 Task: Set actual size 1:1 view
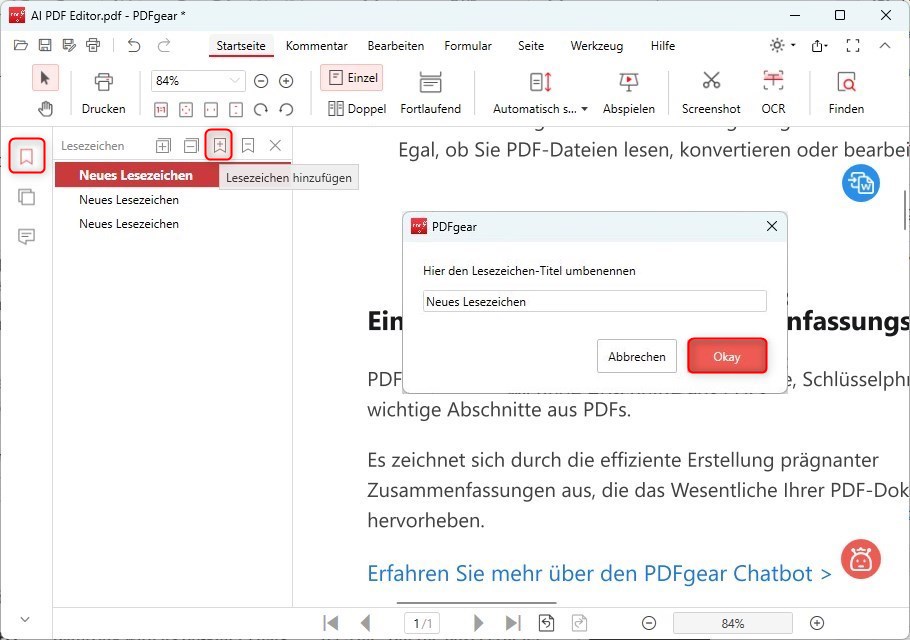coord(161,109)
